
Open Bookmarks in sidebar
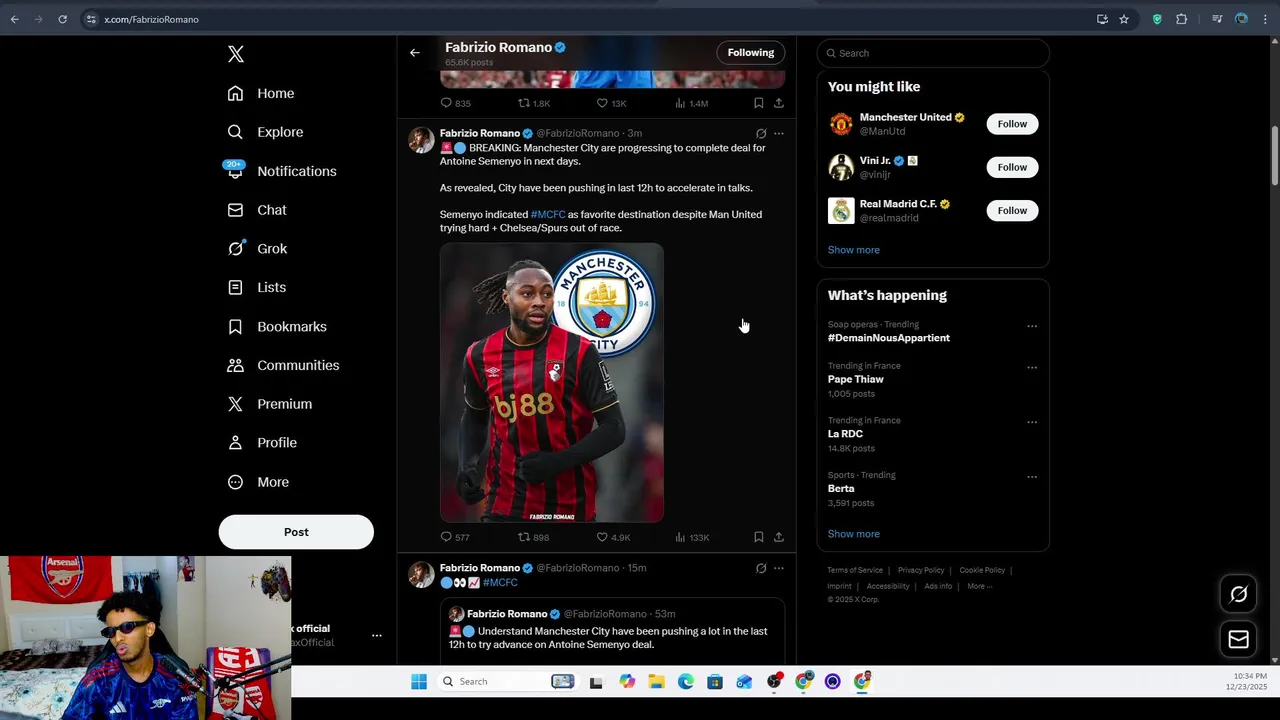click(x=276, y=327)
